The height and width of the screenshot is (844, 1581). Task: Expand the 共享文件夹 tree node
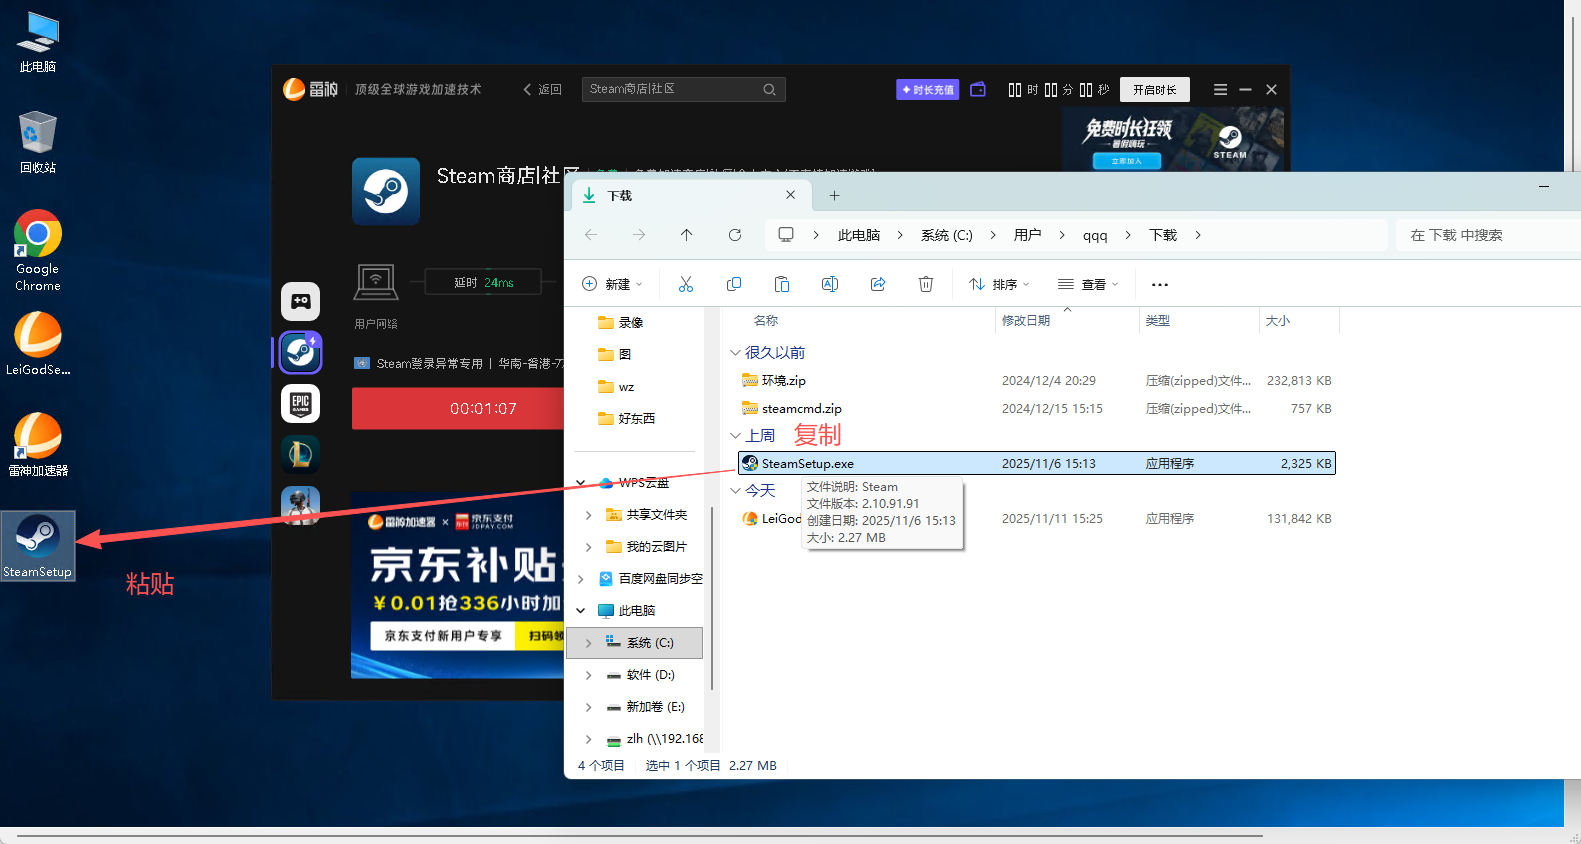click(588, 515)
